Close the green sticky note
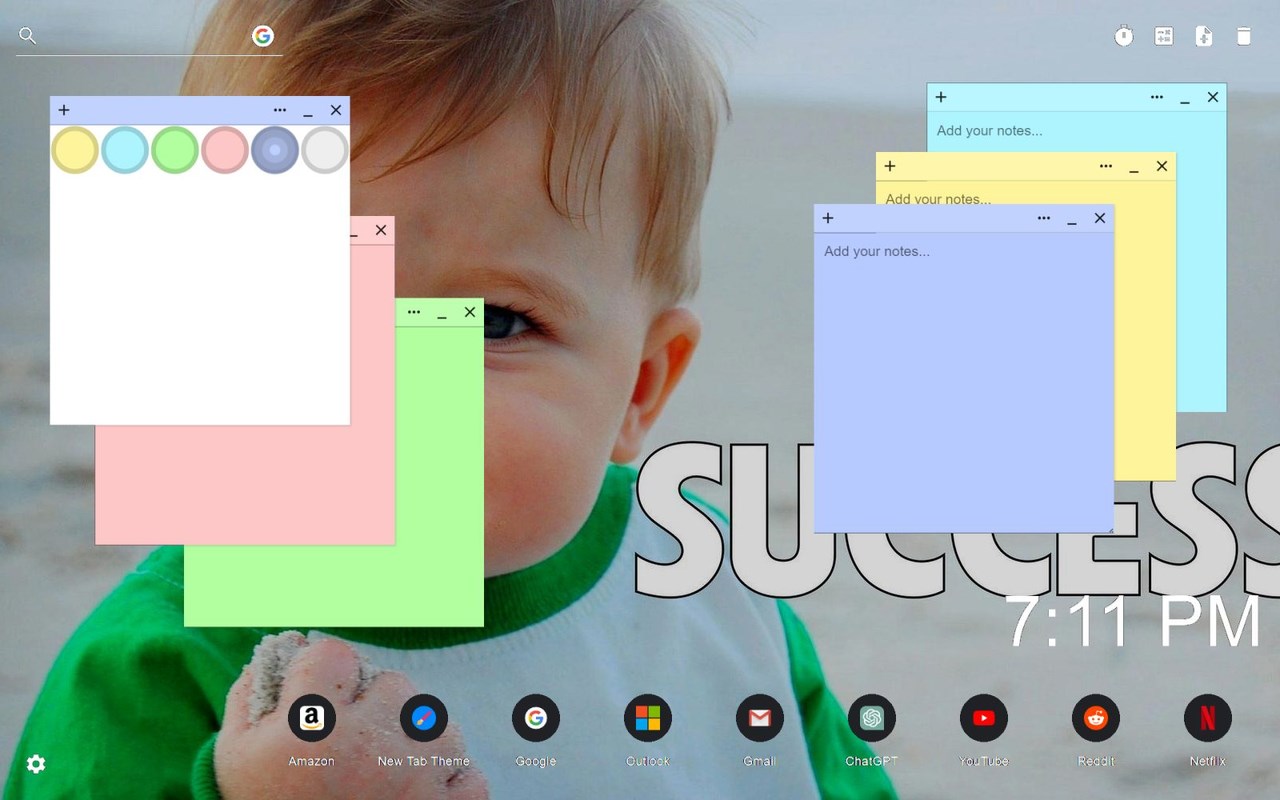The height and width of the screenshot is (800, 1280). pyautogui.click(x=470, y=312)
